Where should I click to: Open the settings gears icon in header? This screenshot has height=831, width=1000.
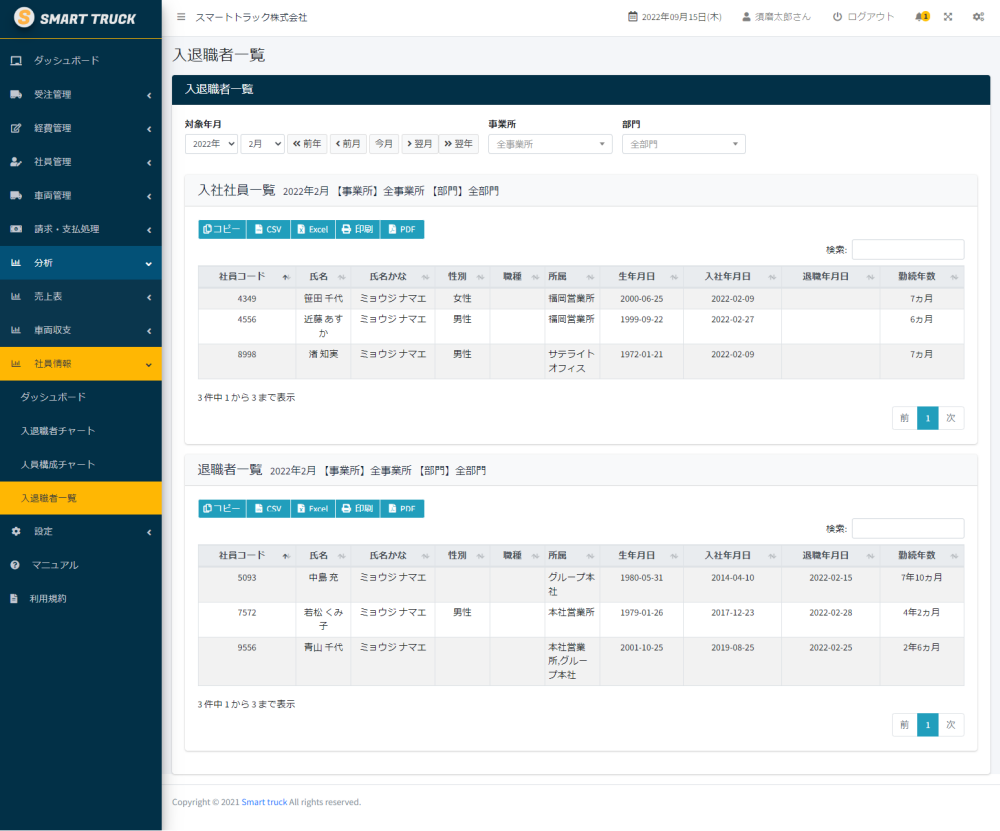(978, 17)
